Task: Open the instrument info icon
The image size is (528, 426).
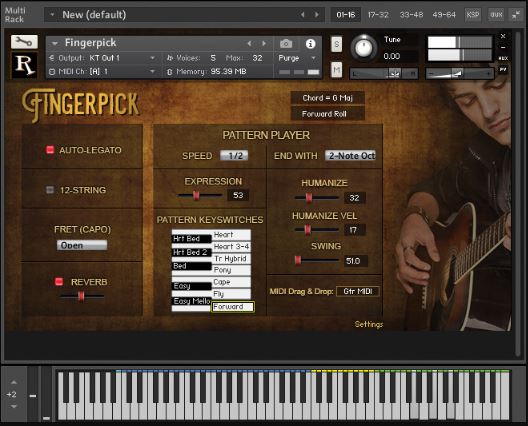Action: (310, 43)
